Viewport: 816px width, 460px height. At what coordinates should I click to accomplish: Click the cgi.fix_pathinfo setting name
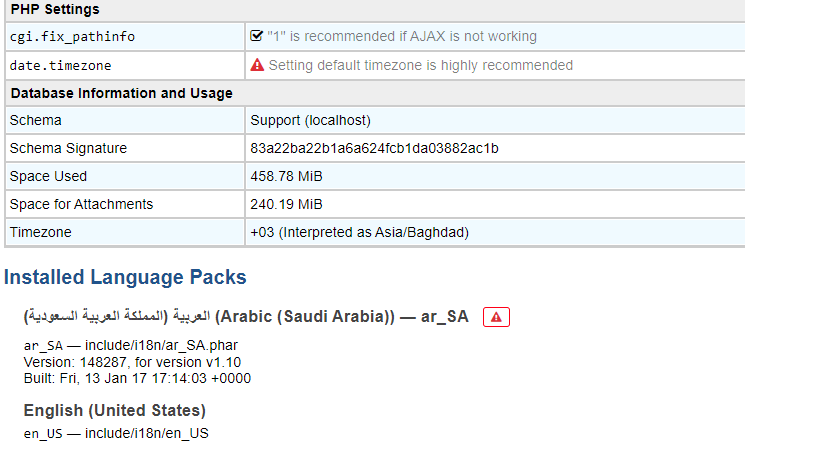[72, 36]
